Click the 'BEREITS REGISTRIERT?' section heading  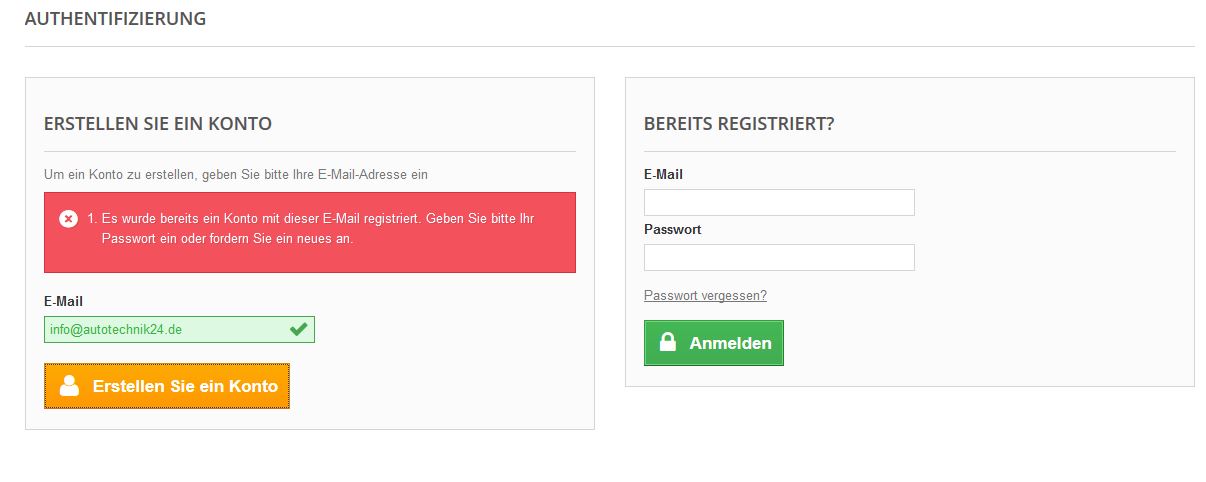[x=739, y=124]
